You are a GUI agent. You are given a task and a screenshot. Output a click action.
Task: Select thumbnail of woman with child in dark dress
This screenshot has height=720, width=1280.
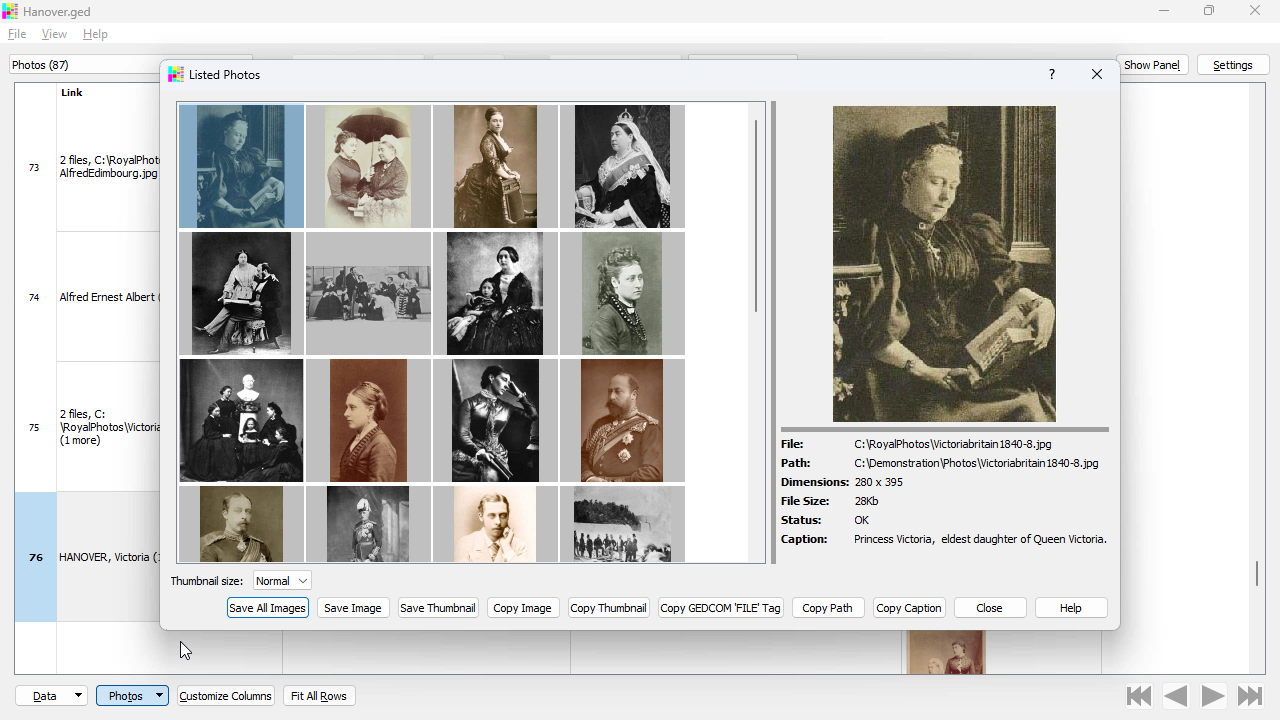point(495,293)
